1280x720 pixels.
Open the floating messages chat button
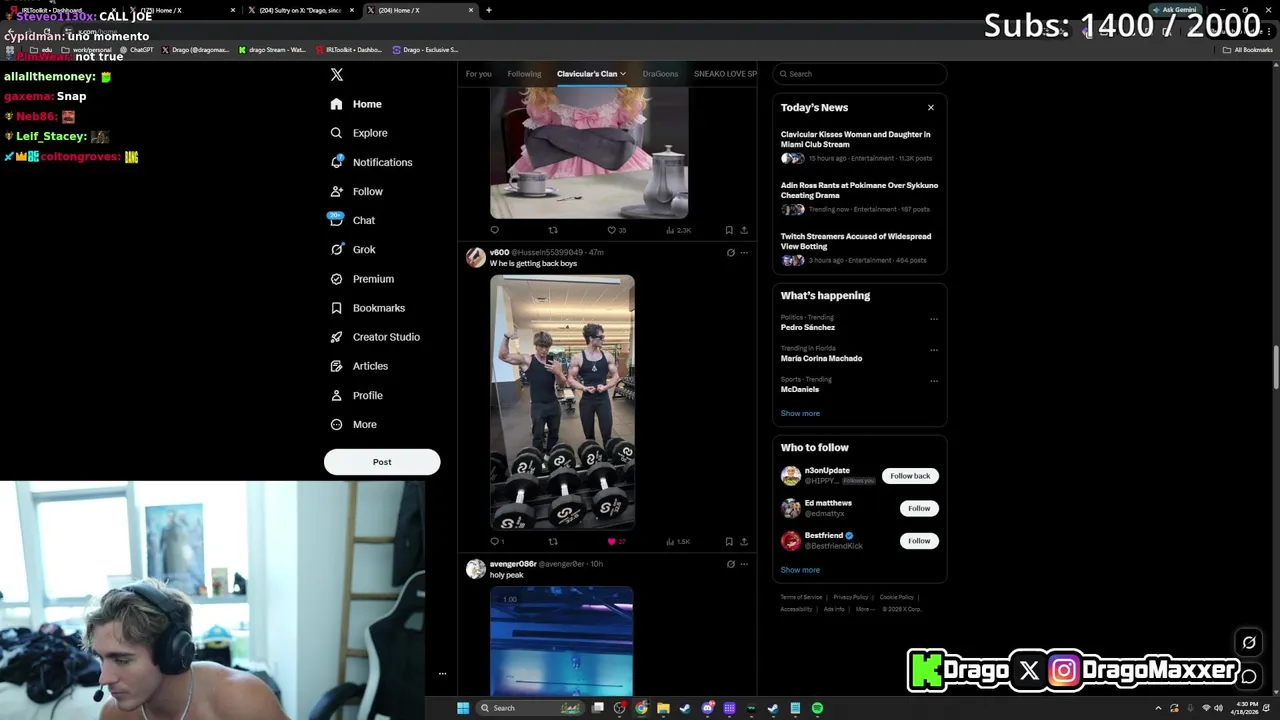point(1249,677)
